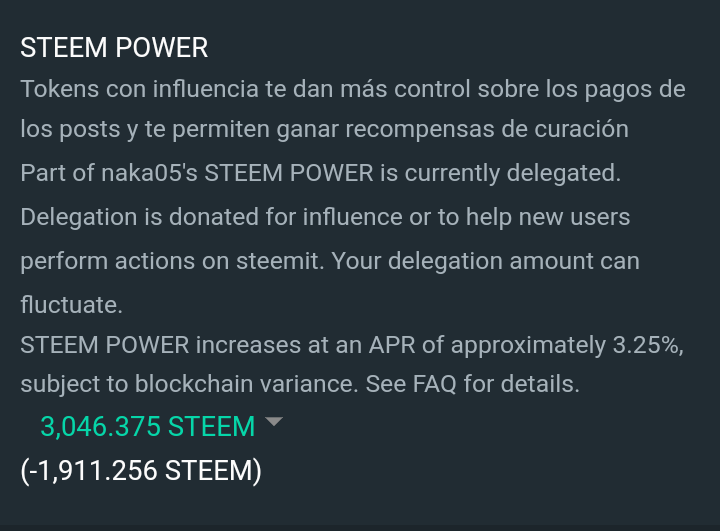Click the words 'STEEM POWER is currently delegated'
This screenshot has width=720, height=531.
pos(412,173)
